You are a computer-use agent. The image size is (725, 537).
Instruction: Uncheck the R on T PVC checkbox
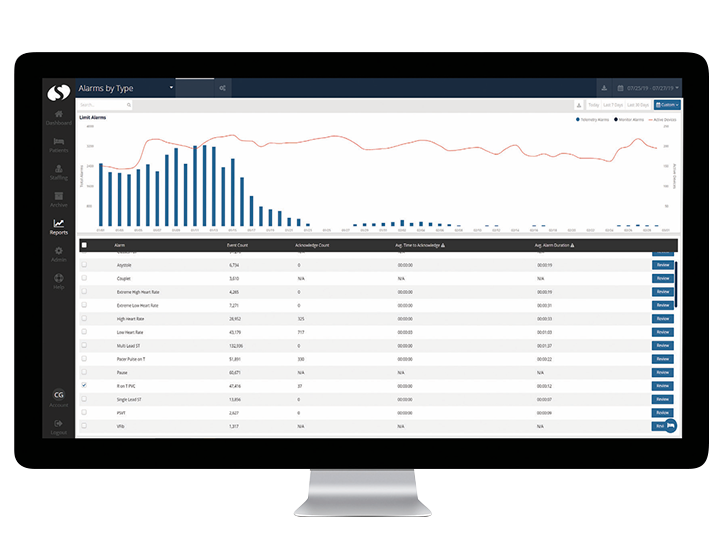coord(84,384)
